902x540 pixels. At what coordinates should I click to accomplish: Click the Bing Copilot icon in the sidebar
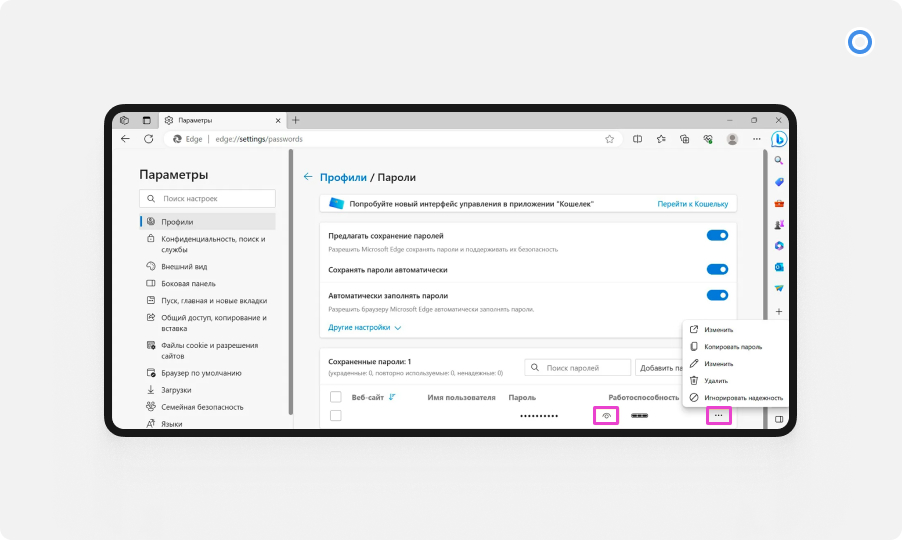coord(778,139)
